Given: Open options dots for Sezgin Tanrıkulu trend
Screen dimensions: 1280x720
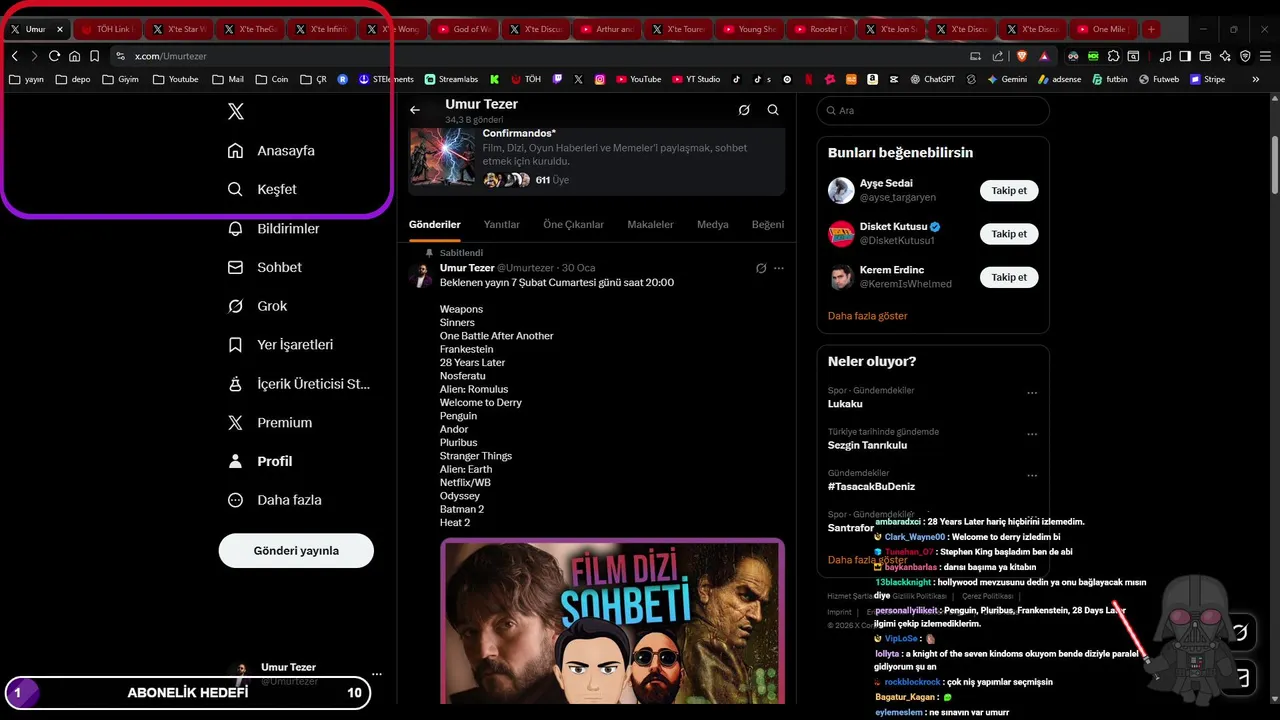Looking at the screenshot, I should point(1032,435).
